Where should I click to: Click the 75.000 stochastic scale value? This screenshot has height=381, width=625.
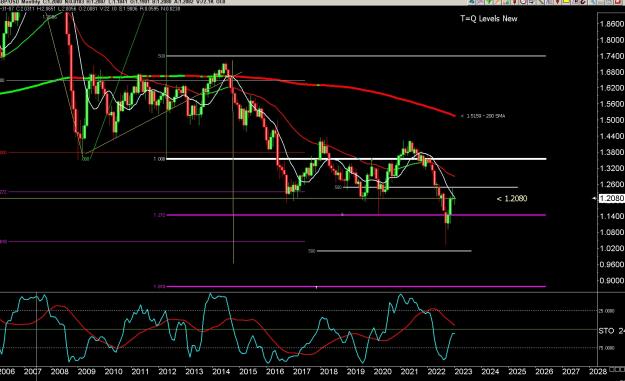coord(607,348)
